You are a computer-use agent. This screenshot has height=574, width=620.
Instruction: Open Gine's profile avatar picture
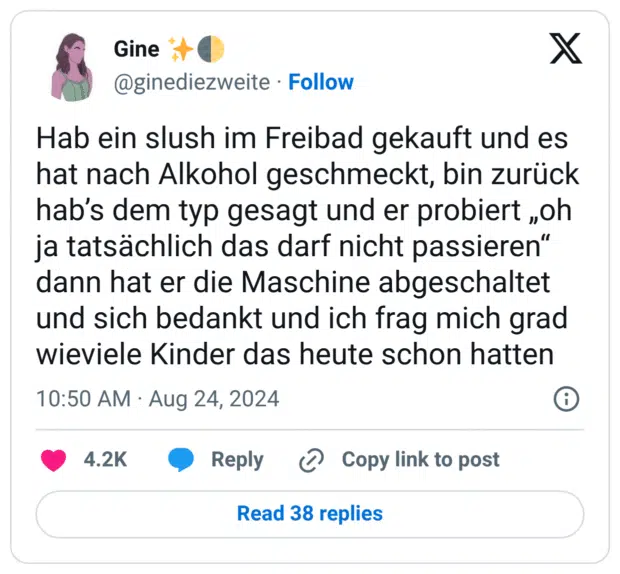point(71,66)
